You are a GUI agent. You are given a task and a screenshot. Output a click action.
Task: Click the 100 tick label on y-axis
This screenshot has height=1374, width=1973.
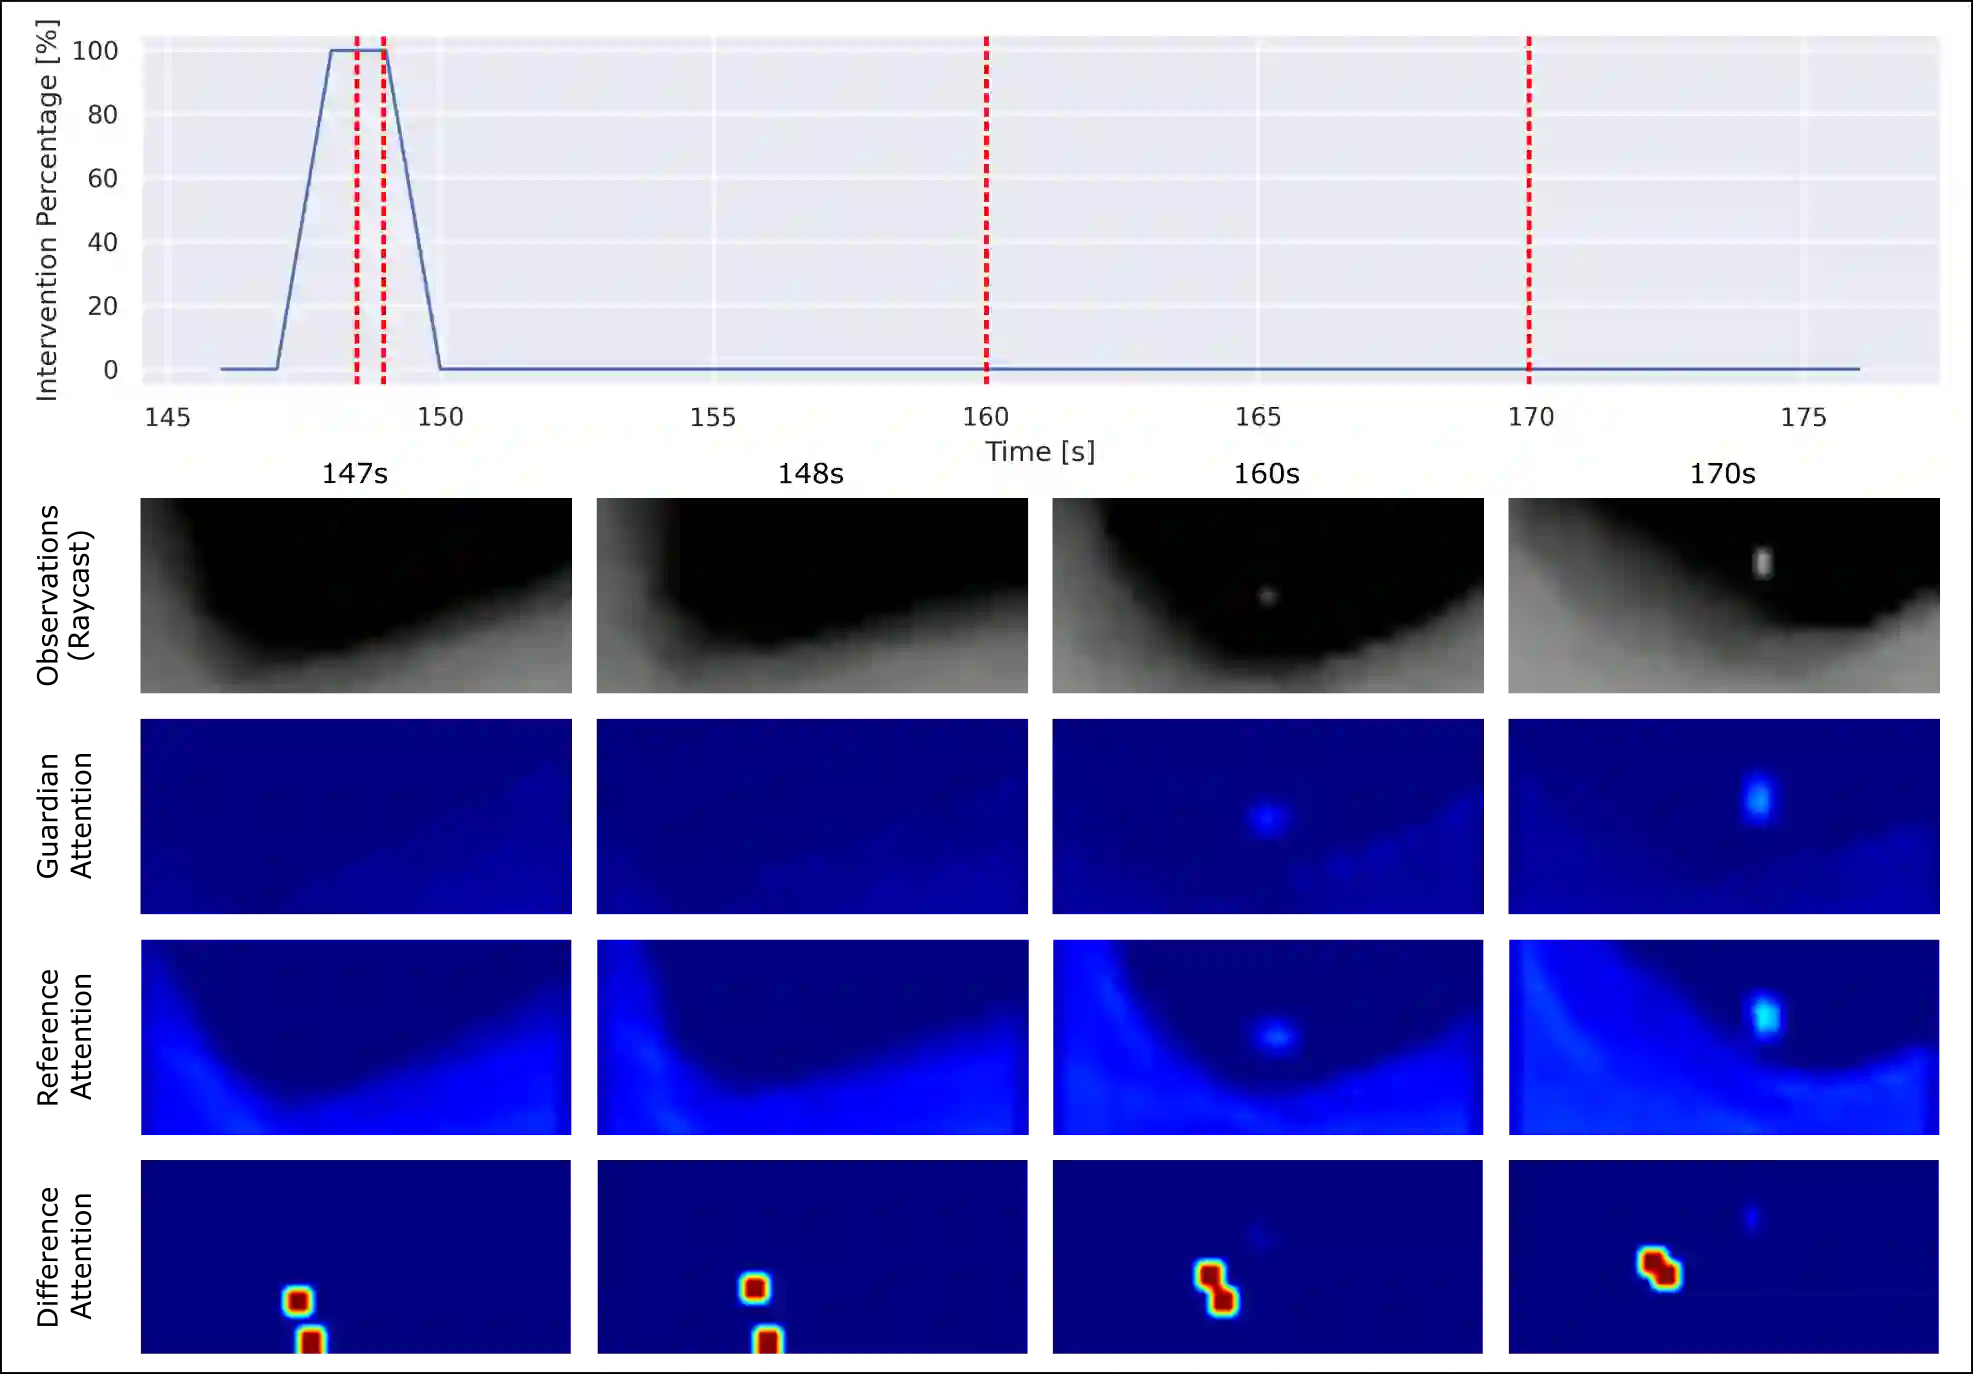96,51
